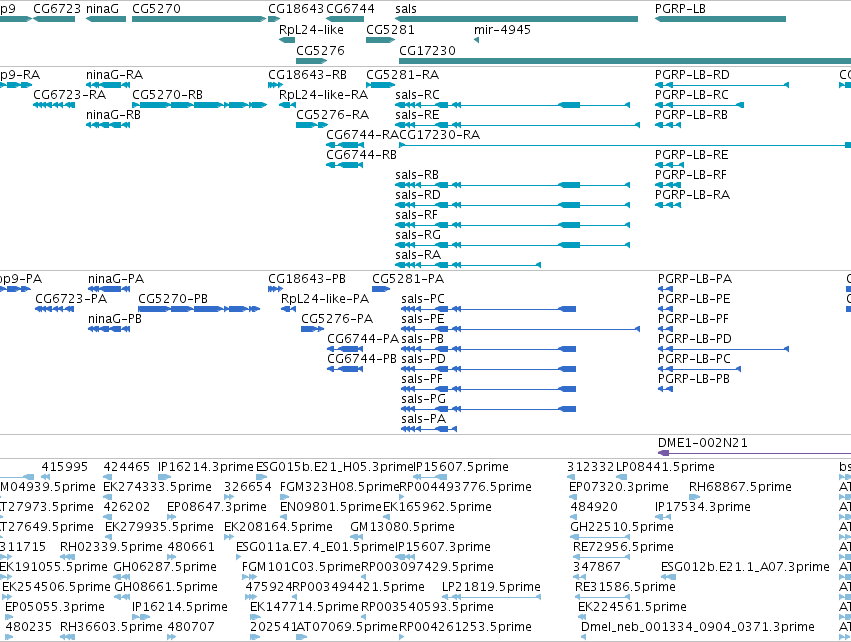
Task: Click the CG5270 gene label
Action: point(156,9)
